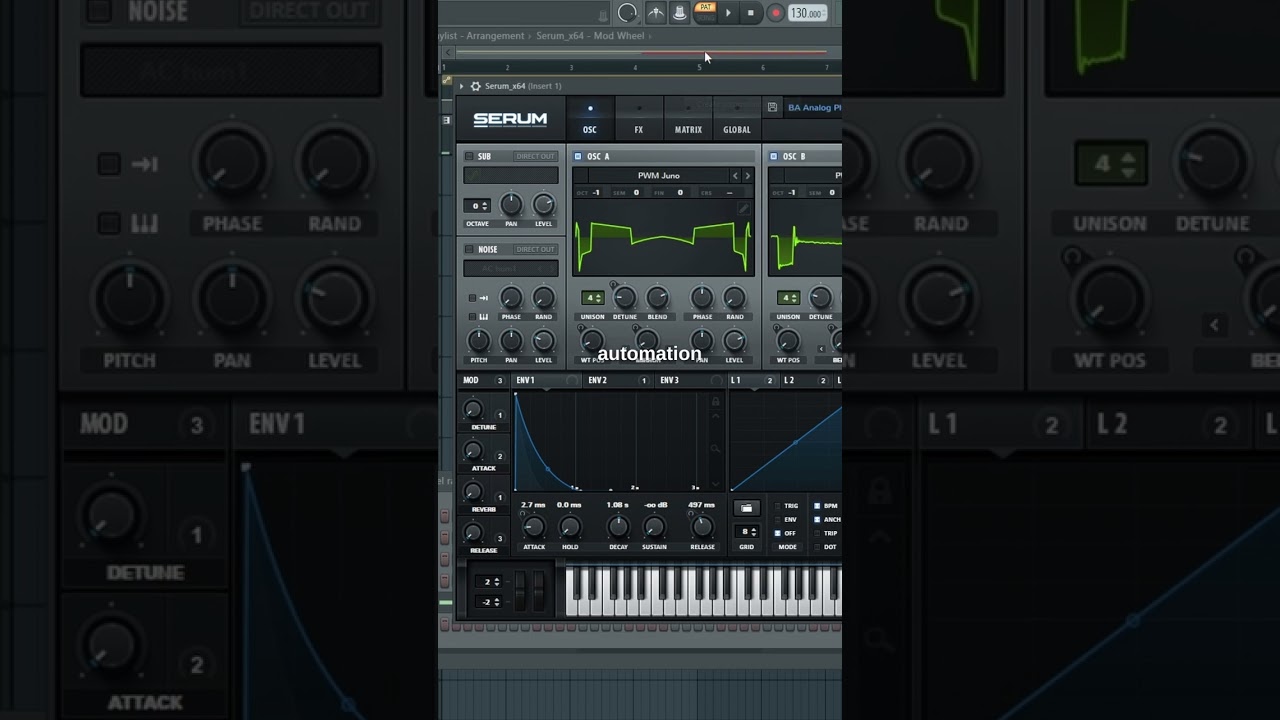
Task: Click the envelope zoom magnifier icon
Action: [x=715, y=449]
